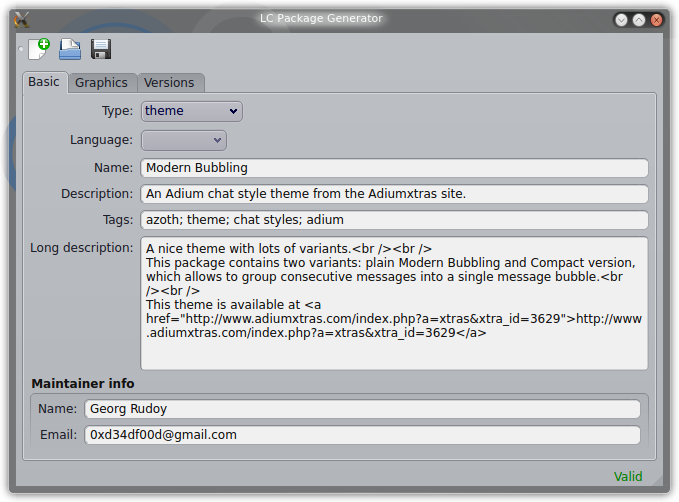Close the LC Package Generator window
Image resolution: width=679 pixels, height=502 pixels.
click(x=656, y=20)
